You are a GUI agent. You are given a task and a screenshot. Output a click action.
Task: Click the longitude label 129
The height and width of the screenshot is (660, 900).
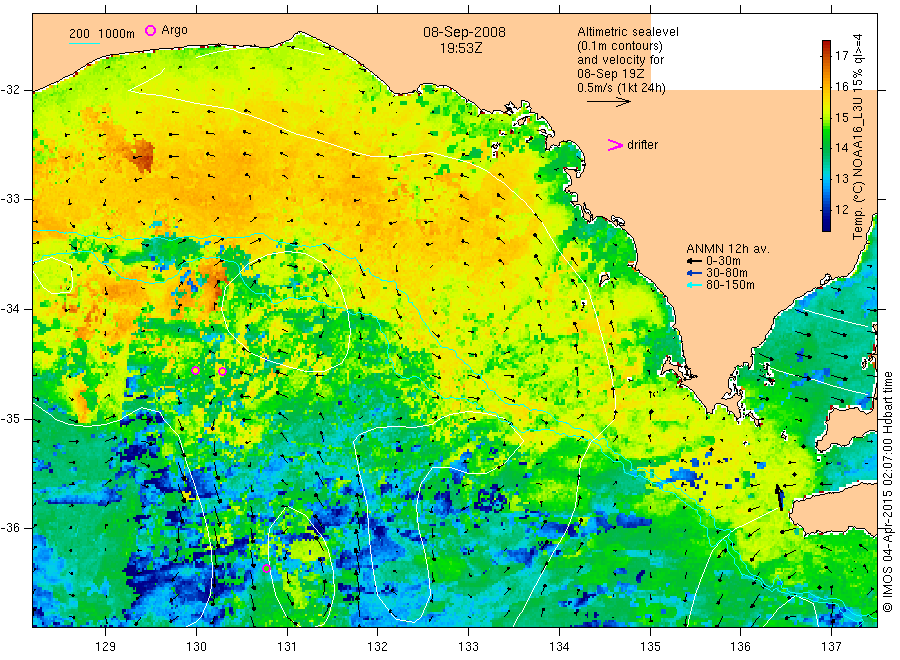point(105,647)
